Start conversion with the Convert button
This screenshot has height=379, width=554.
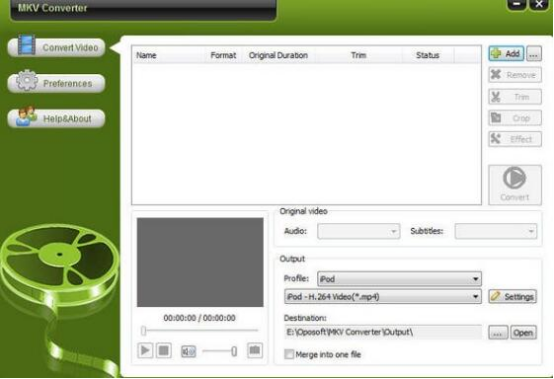pyautogui.click(x=515, y=185)
